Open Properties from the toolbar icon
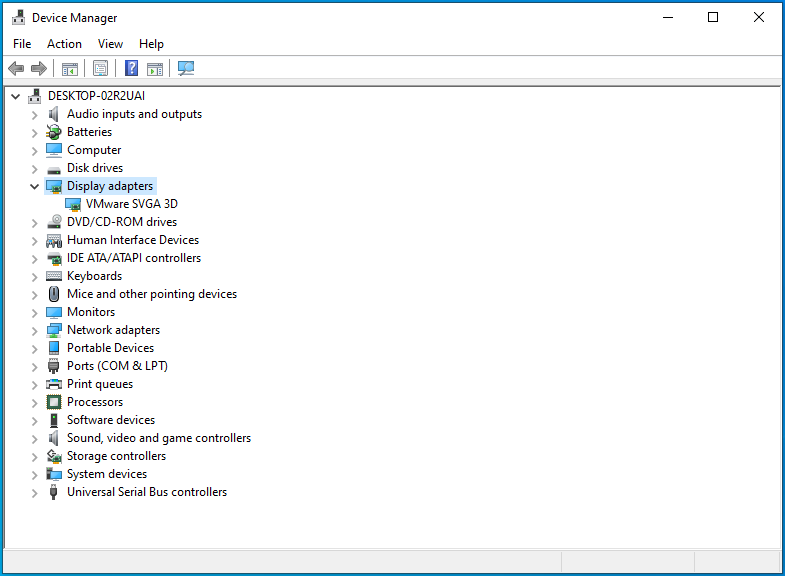The height and width of the screenshot is (576, 785). click(x=100, y=68)
